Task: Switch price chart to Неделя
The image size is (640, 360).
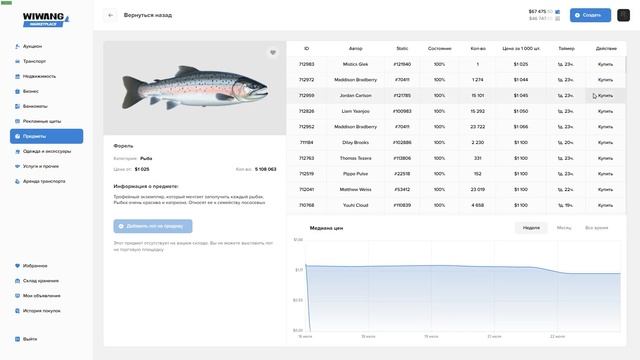Action: point(531,228)
